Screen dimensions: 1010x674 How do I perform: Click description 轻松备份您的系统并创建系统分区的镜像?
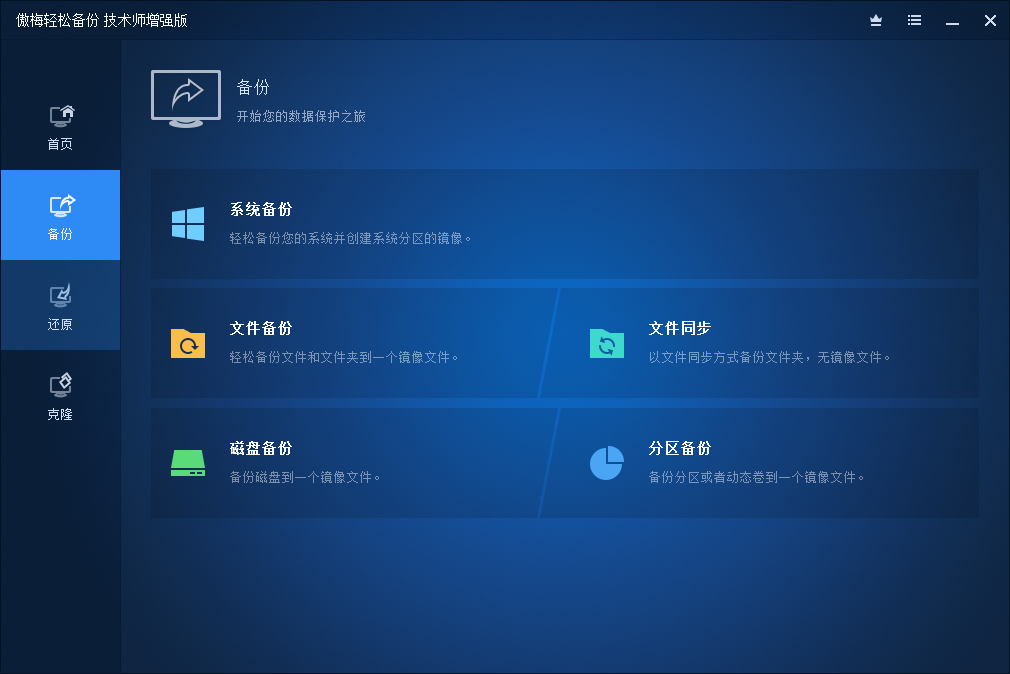[350, 238]
